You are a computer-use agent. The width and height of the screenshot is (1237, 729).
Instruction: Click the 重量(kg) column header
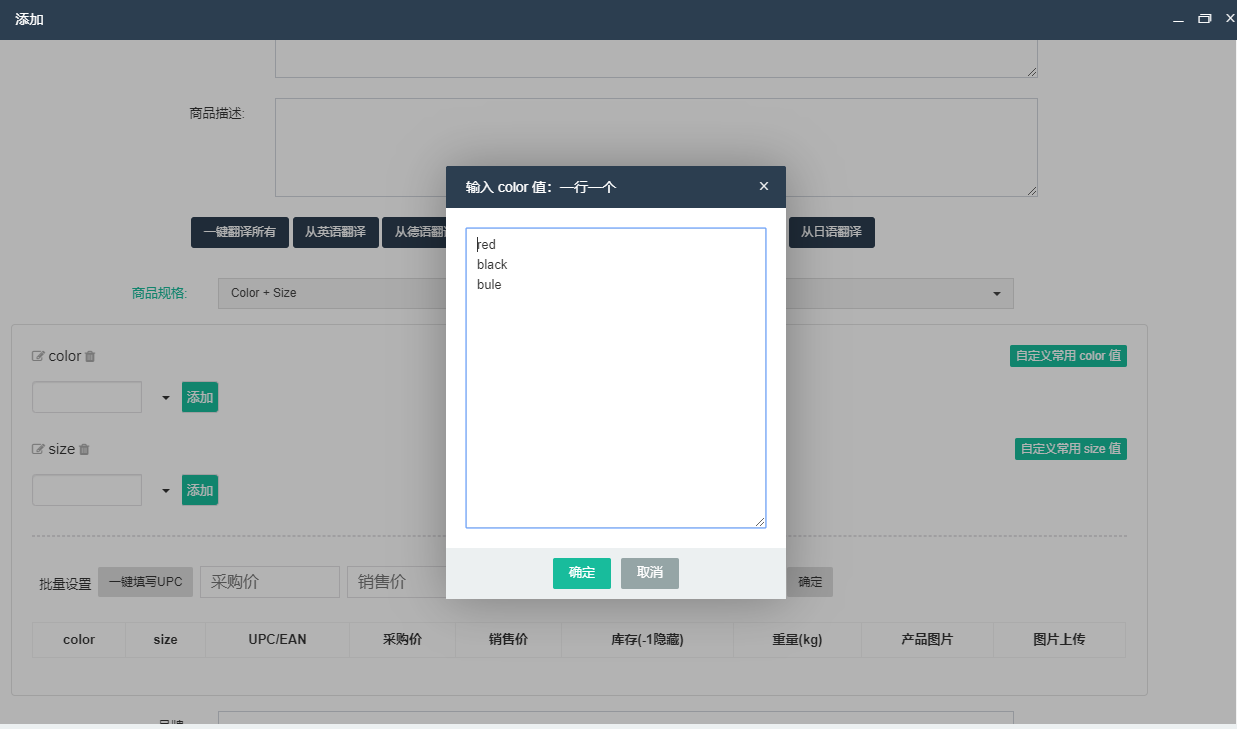point(797,640)
